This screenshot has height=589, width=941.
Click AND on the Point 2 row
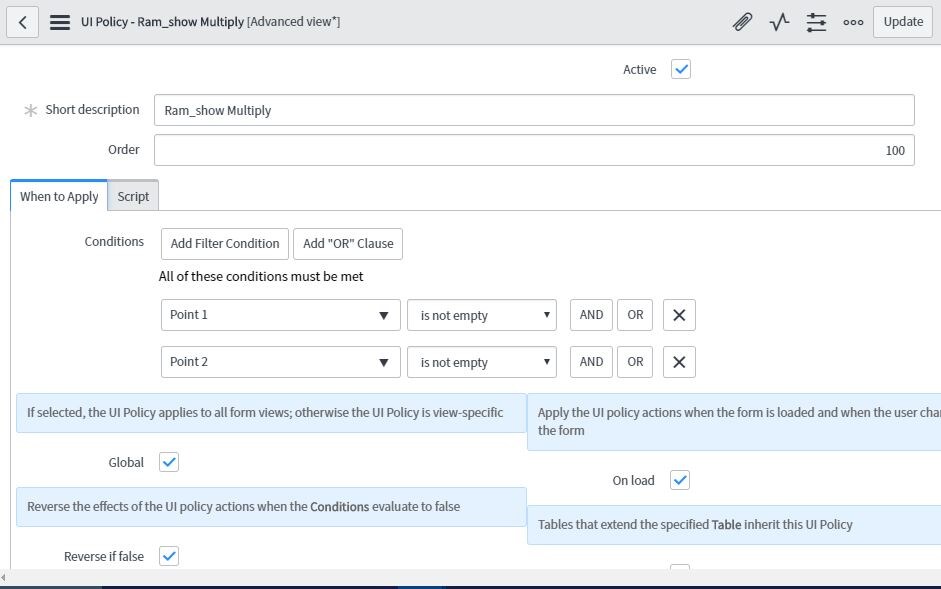[591, 362]
